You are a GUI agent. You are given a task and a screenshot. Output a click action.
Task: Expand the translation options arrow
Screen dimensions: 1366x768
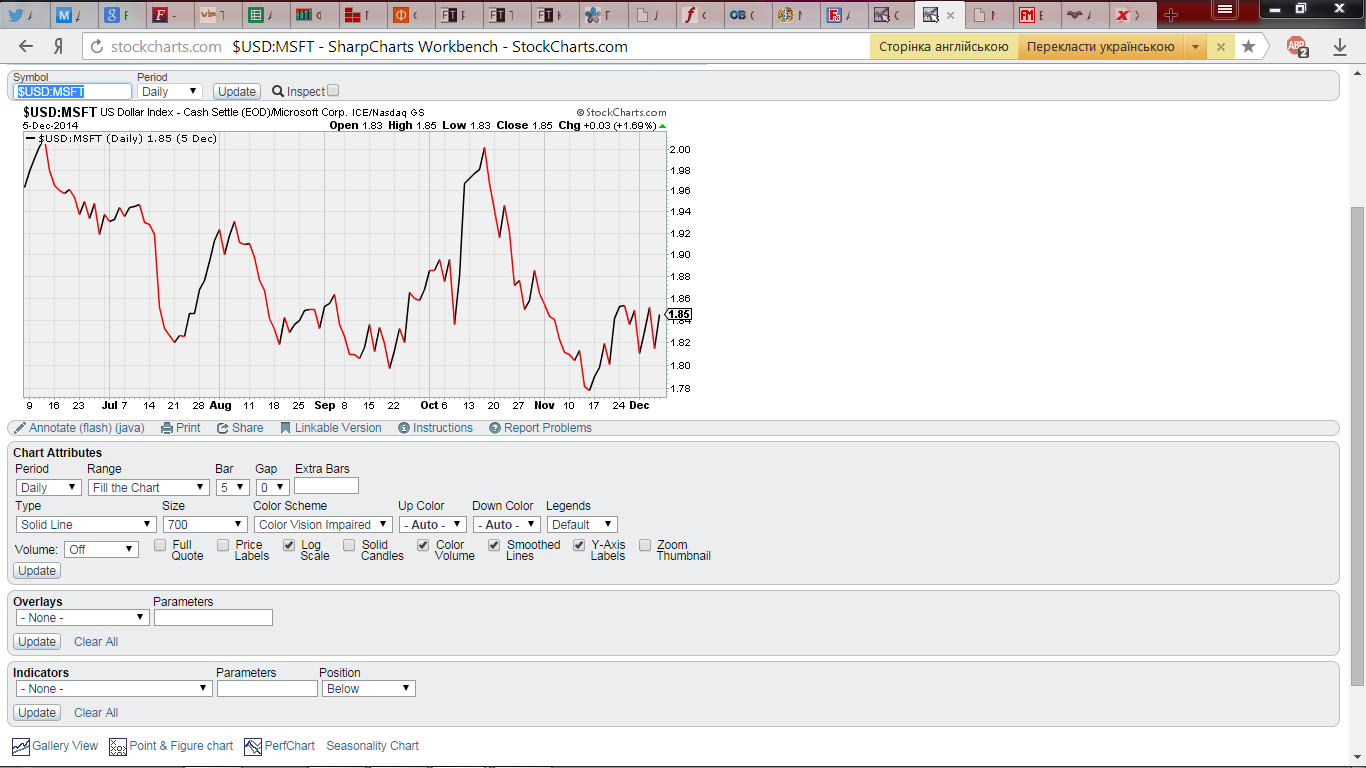point(1195,46)
